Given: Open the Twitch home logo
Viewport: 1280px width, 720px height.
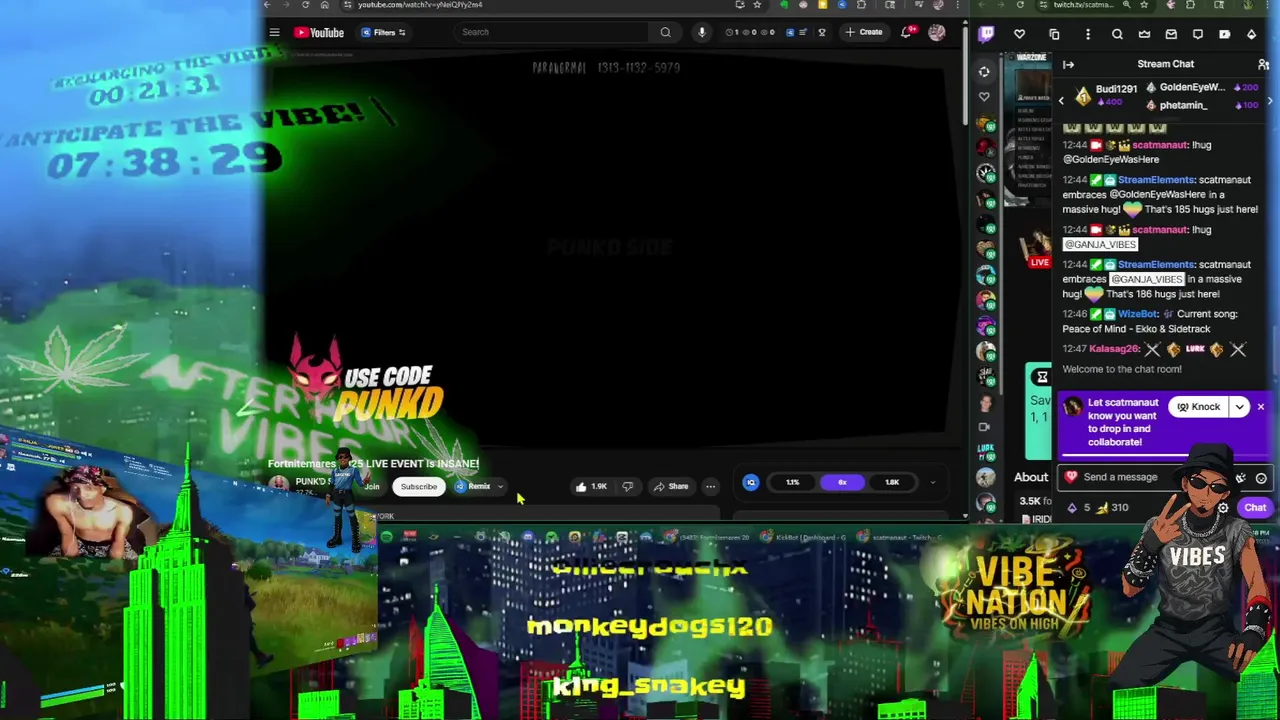Looking at the screenshot, I should click(987, 34).
